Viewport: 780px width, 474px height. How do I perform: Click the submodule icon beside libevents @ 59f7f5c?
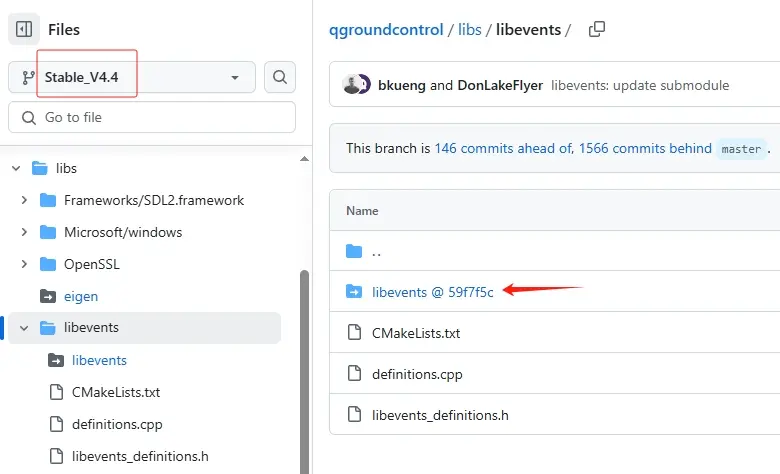point(354,291)
